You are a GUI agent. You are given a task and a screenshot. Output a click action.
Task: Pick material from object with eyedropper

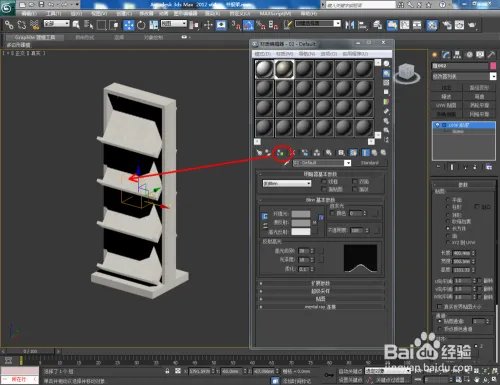[x=286, y=163]
